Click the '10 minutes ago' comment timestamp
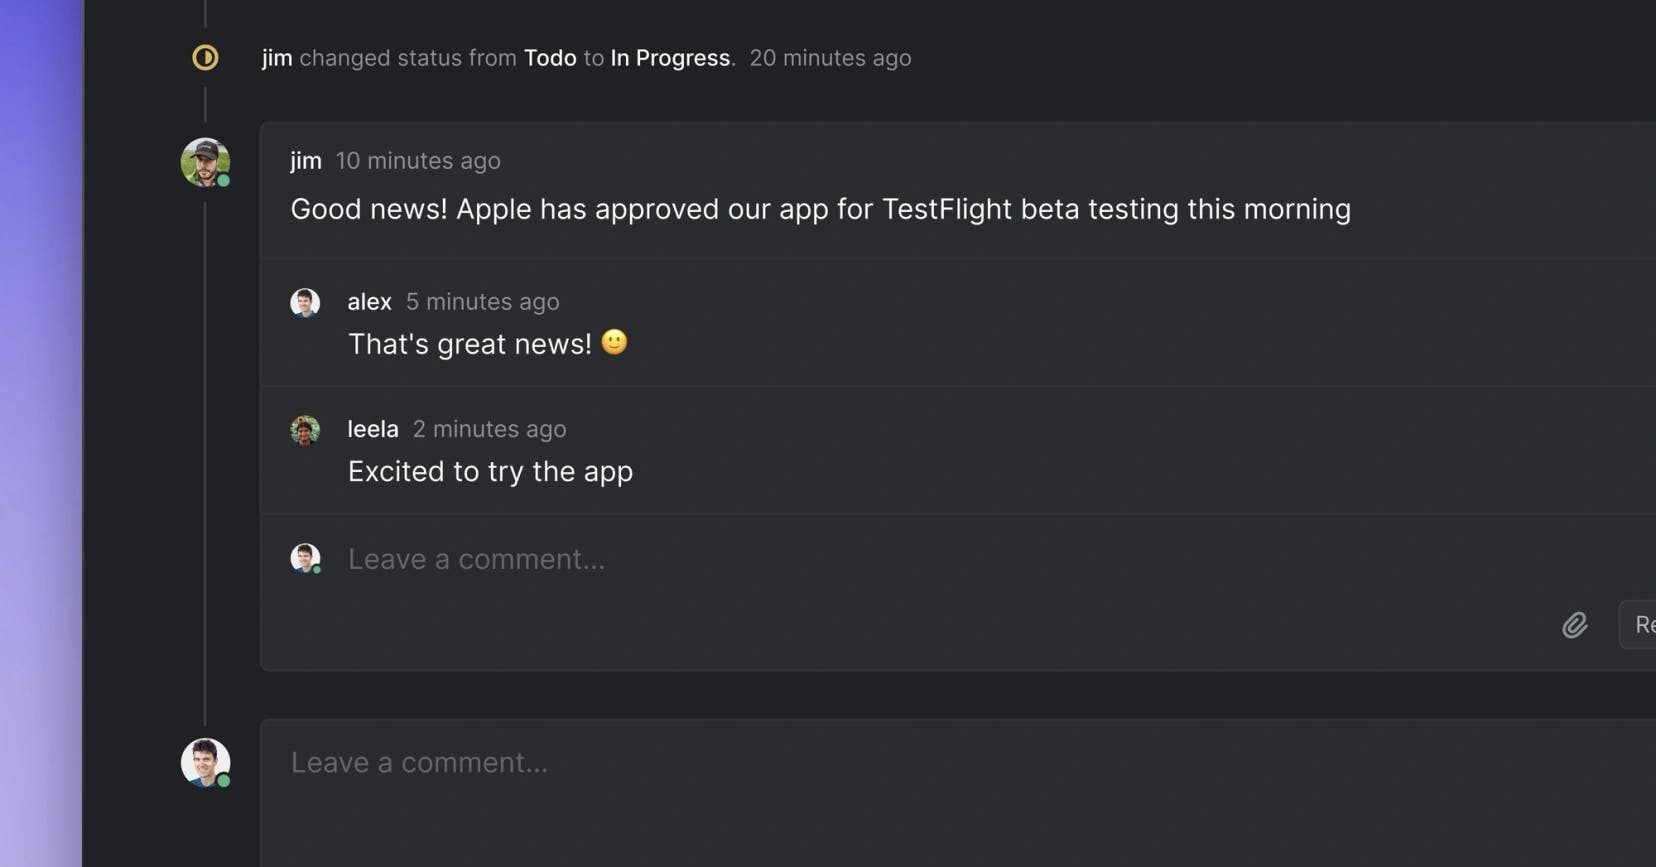The height and width of the screenshot is (867, 1656). (418, 161)
